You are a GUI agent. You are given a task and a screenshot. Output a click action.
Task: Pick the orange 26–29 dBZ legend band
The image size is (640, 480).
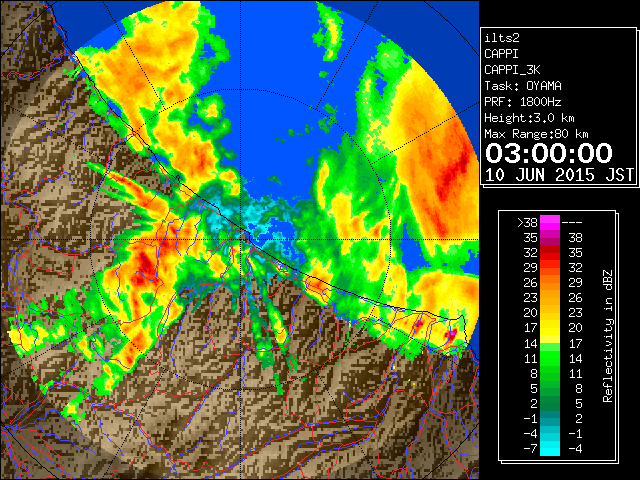[550, 283]
